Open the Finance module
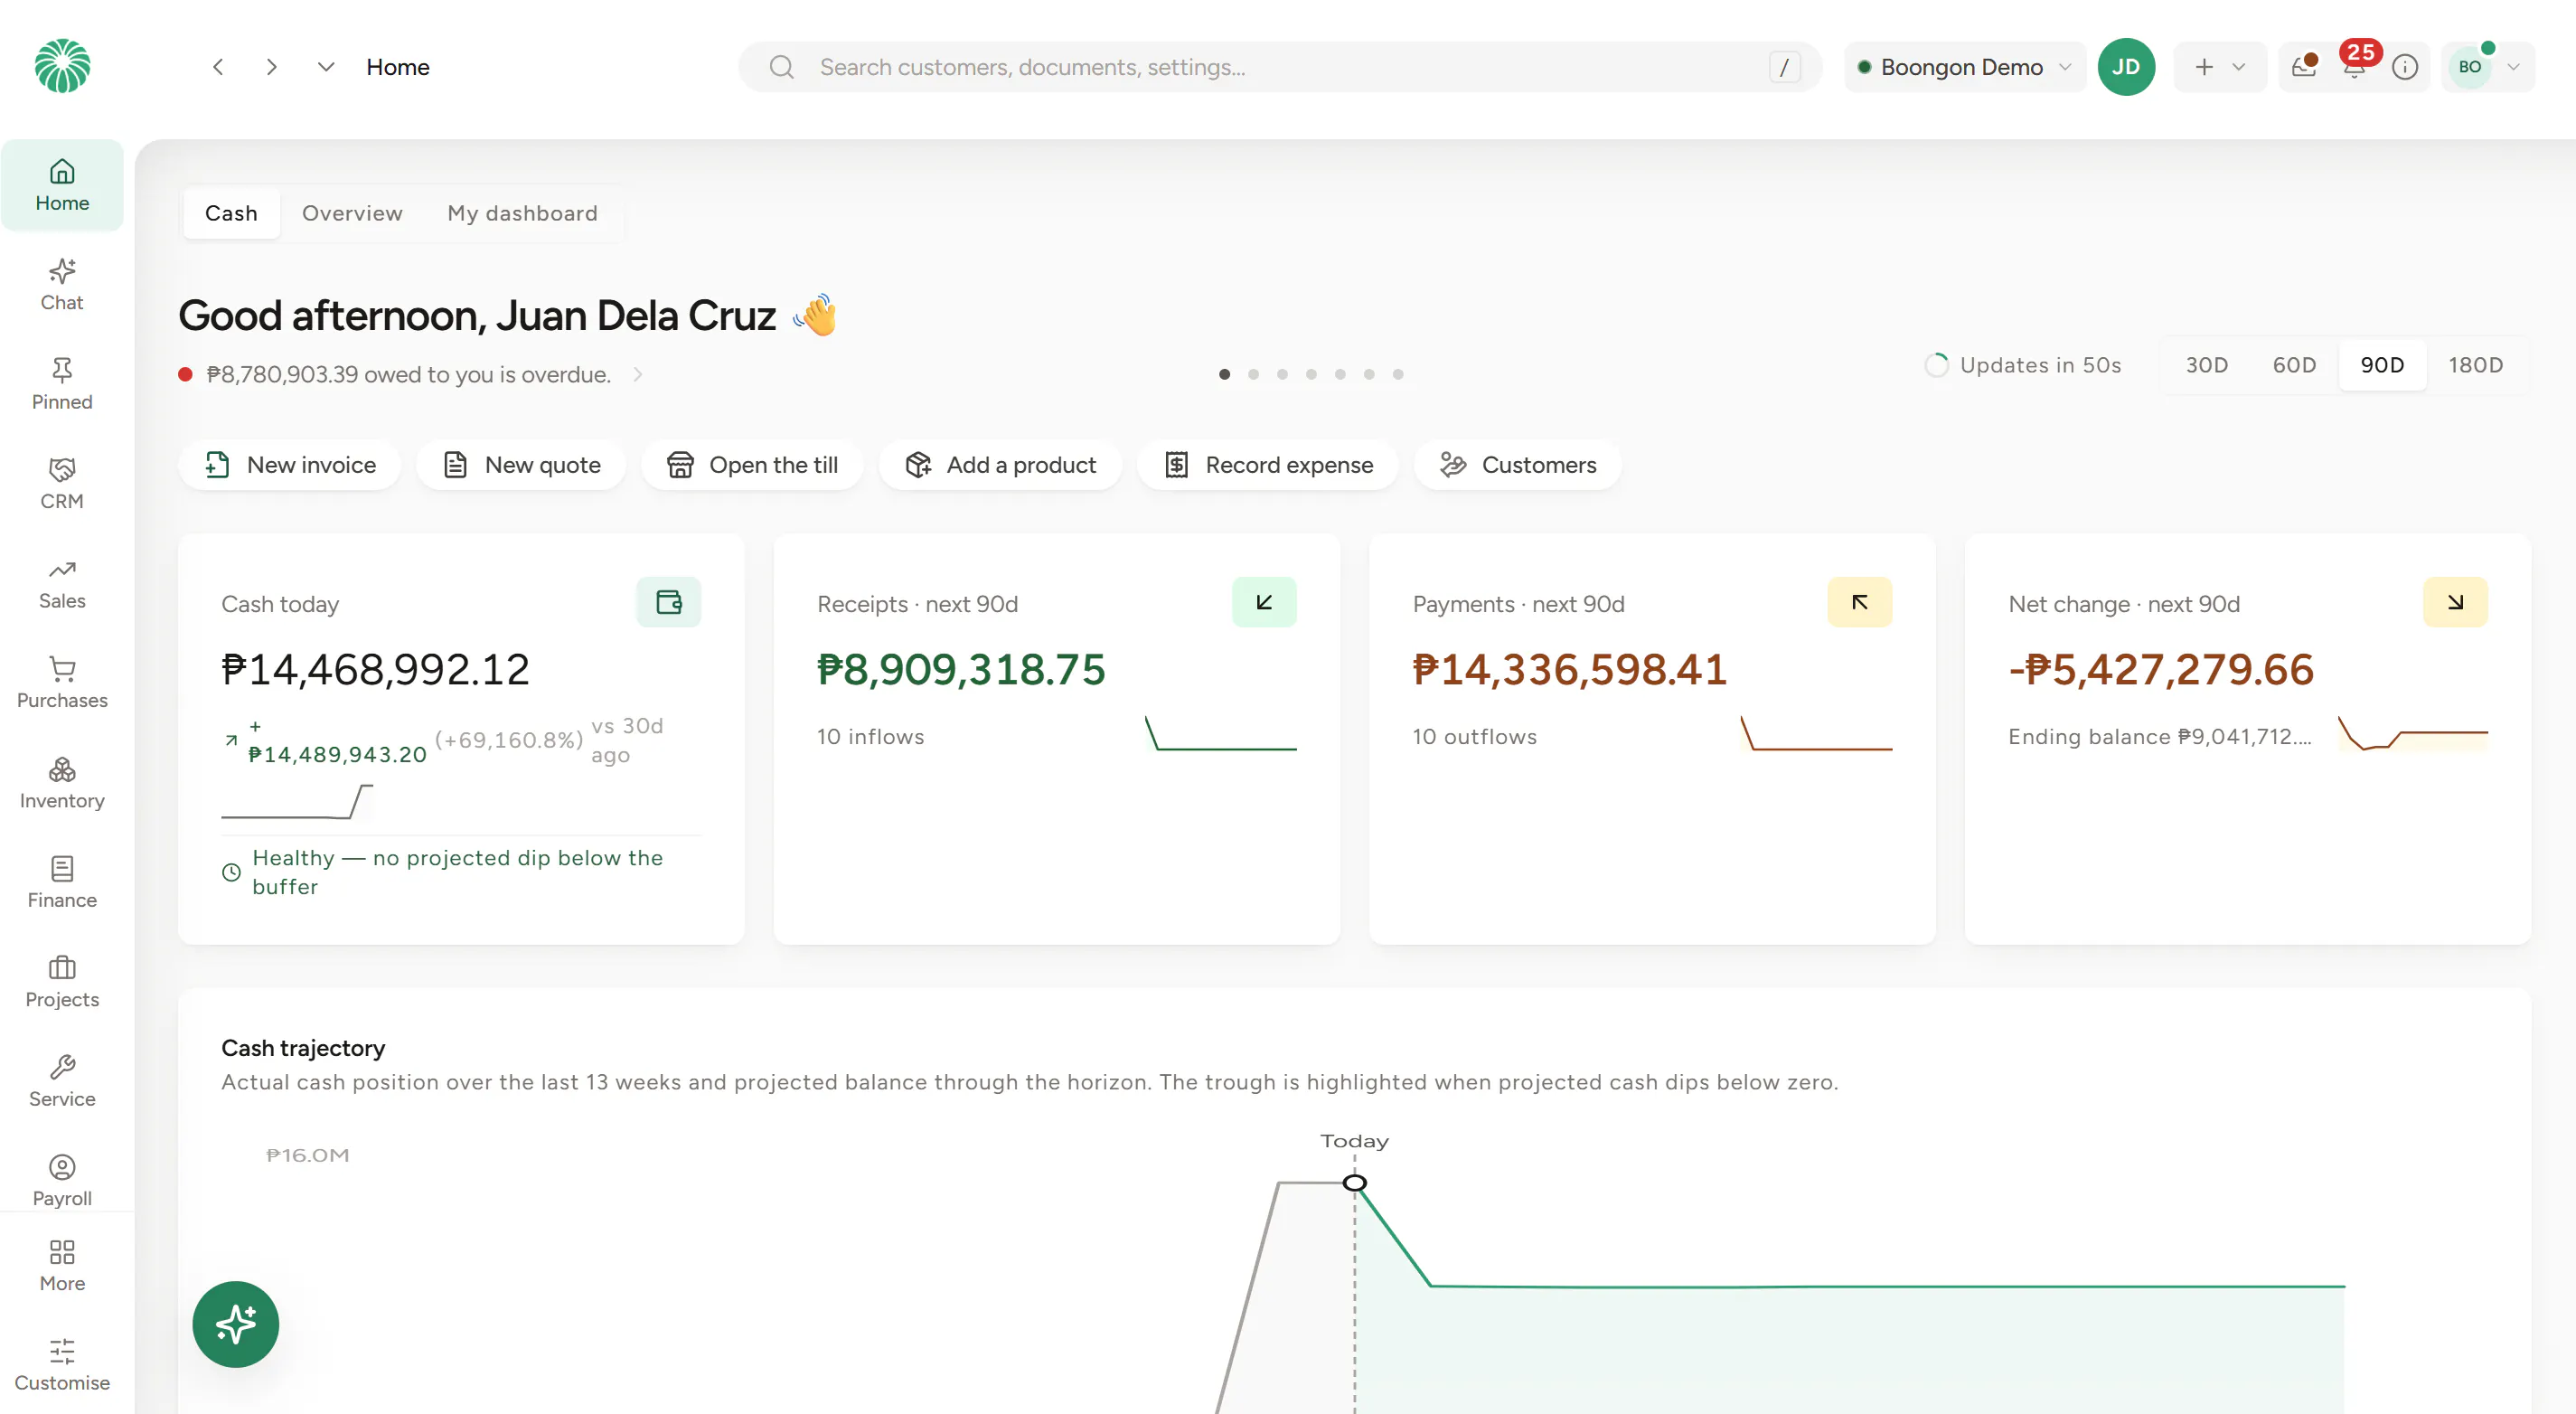The image size is (2576, 1414). pos(62,882)
